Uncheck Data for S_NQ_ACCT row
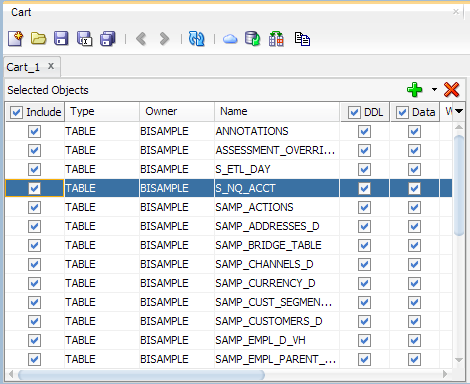Image resolution: width=470 pixels, height=384 pixels. click(414, 188)
